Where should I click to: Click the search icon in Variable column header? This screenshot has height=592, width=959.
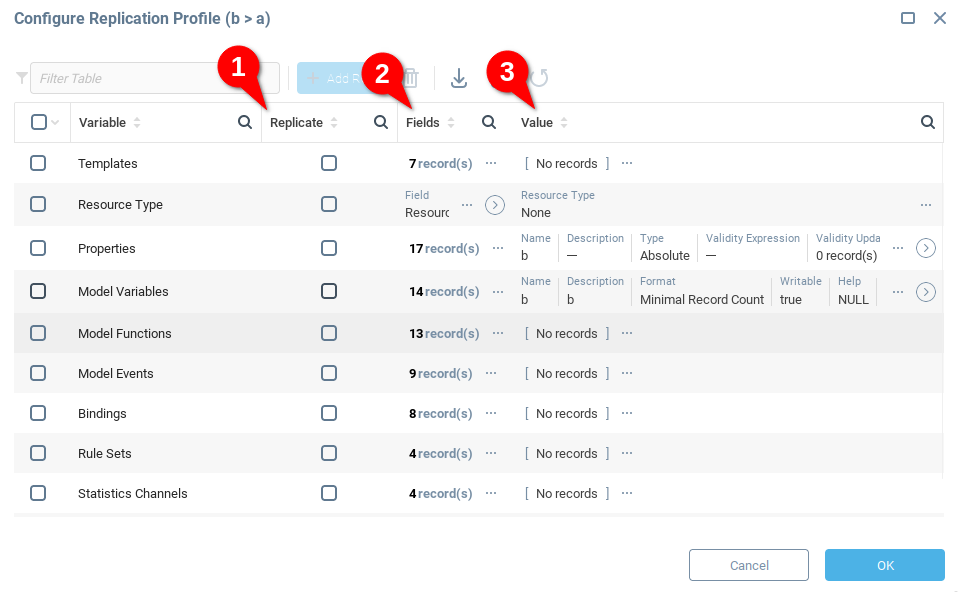pyautogui.click(x=244, y=122)
